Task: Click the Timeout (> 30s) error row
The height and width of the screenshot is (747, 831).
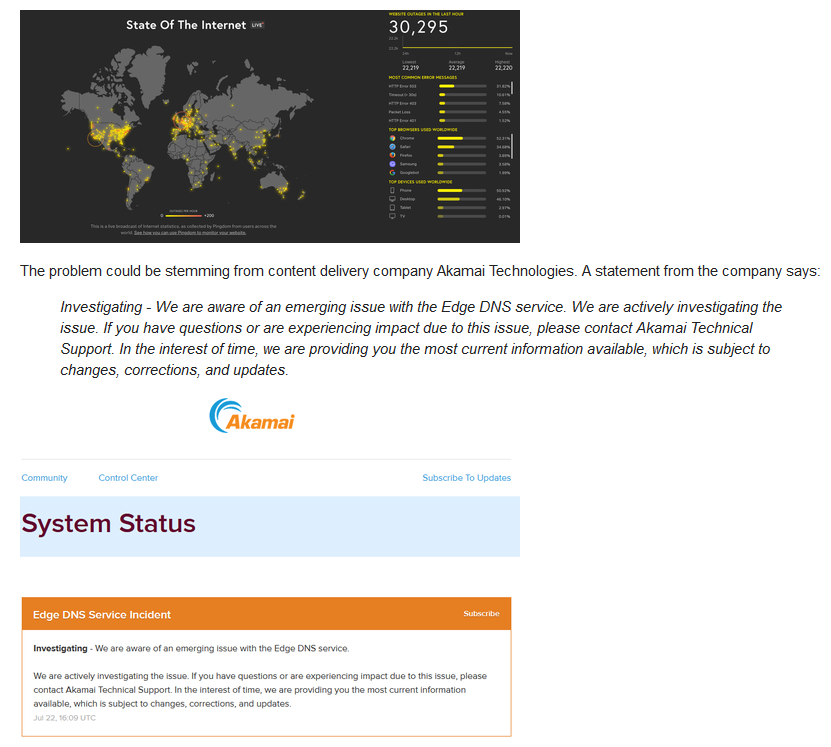Action: coord(449,95)
